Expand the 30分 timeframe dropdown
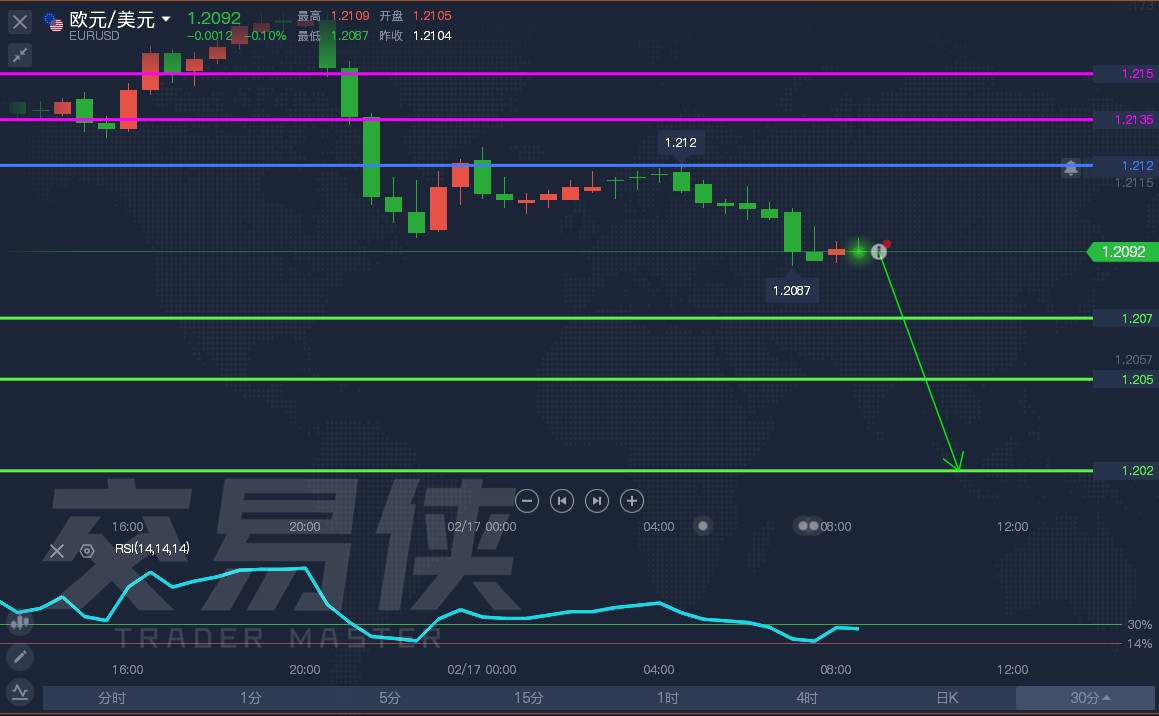 (1087, 698)
